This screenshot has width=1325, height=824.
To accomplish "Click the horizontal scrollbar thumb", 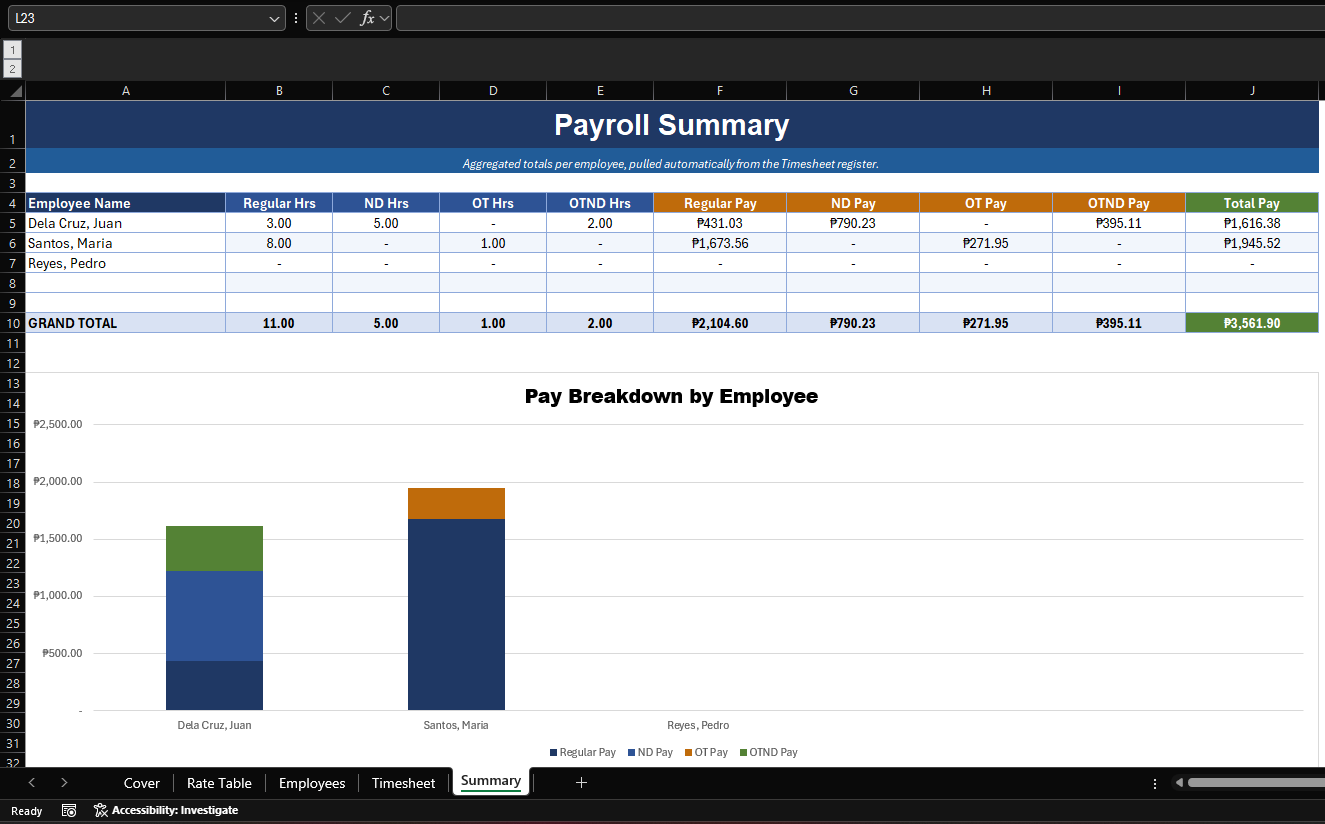I will coord(1256,783).
